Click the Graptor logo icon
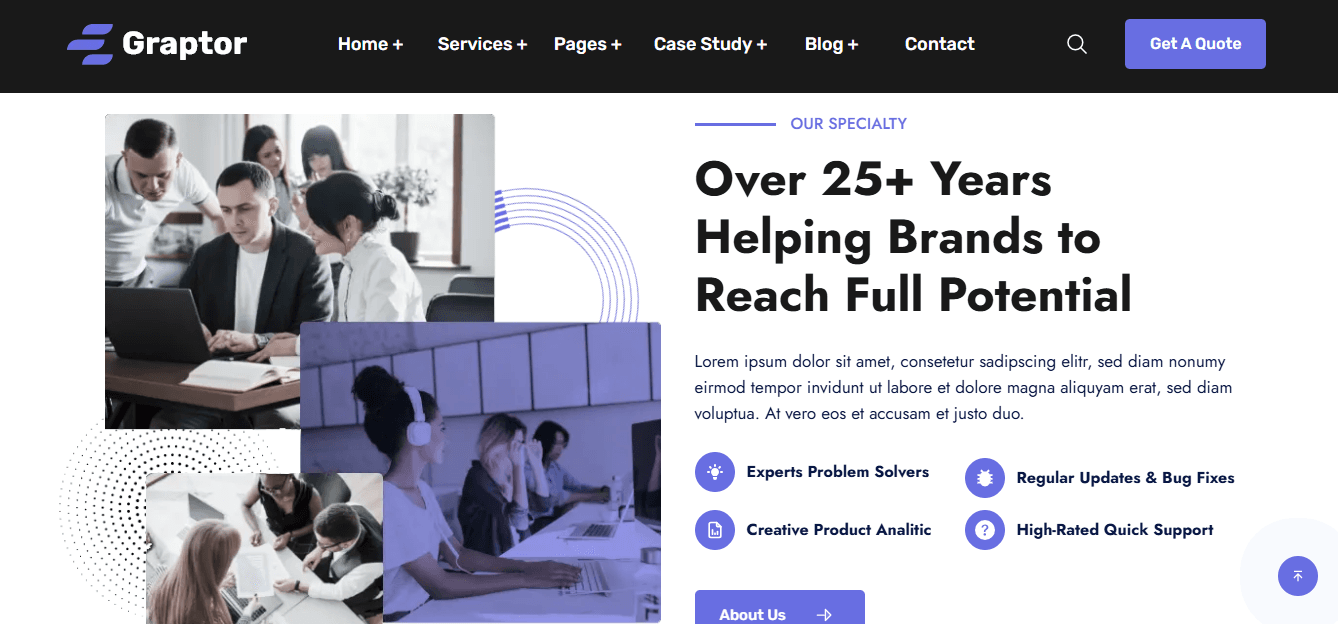Viewport: 1338px width, 624px height. click(90, 44)
